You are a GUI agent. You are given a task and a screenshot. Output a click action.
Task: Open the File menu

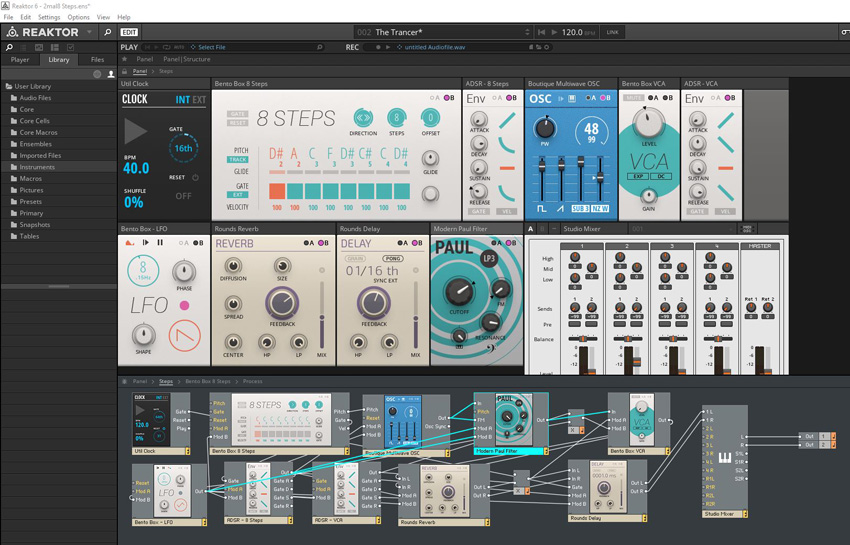tap(8, 17)
